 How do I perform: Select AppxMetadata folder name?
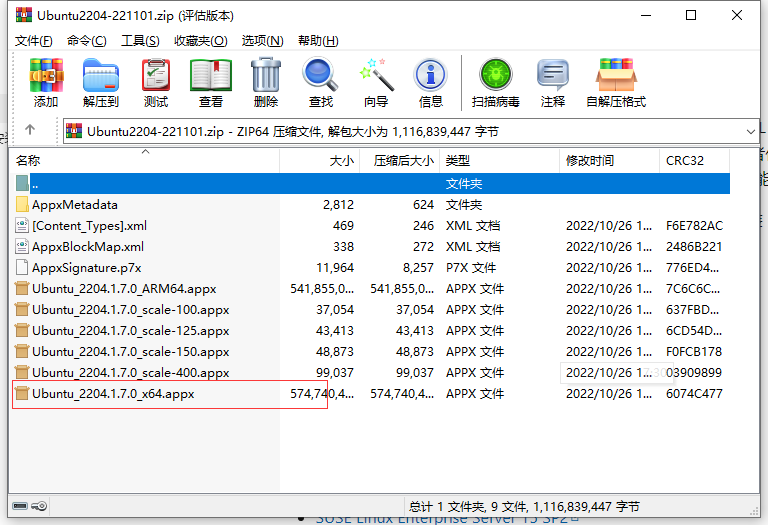[x=75, y=204]
